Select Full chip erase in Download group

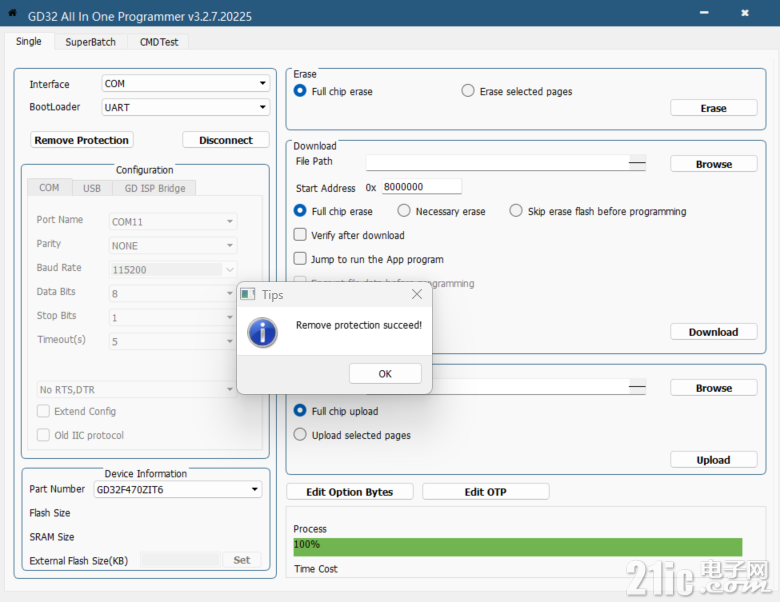[x=333, y=211]
